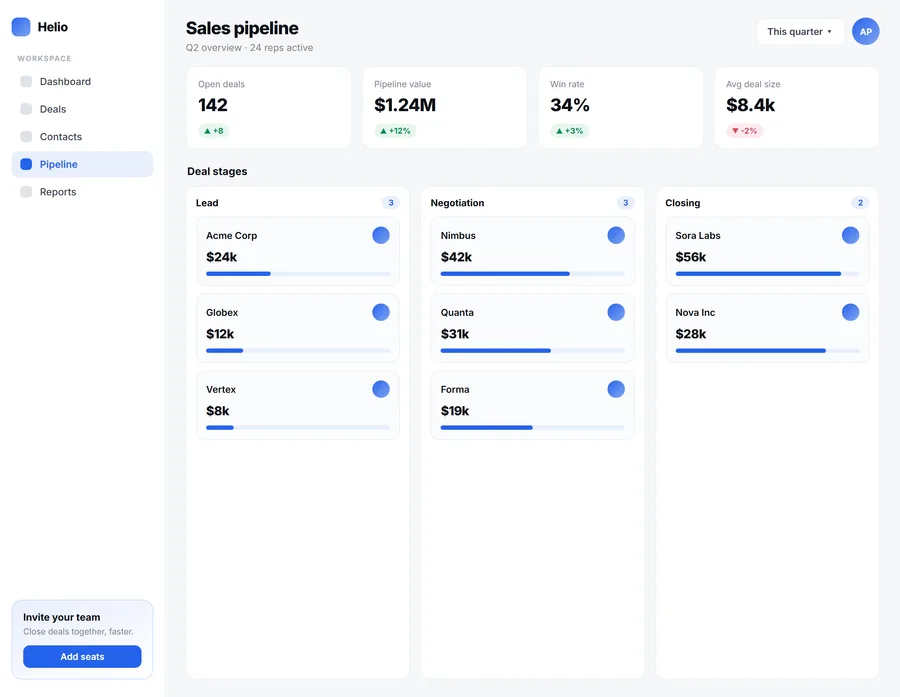Screen dimensions: 900x697
Task: Click the Nova Inc deal name
Action: [x=695, y=312]
